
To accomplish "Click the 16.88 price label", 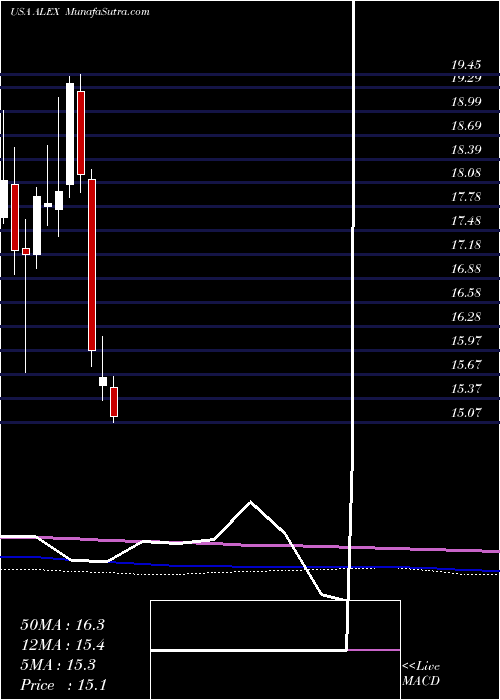I will click(x=466, y=269).
